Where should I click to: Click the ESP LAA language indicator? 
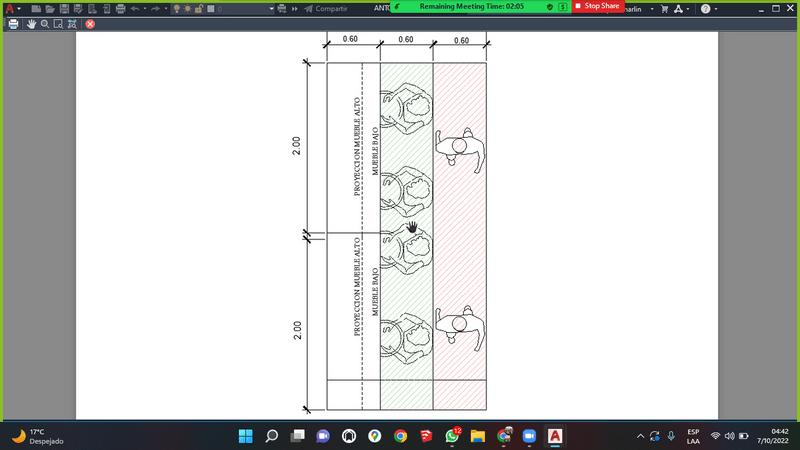(693, 437)
